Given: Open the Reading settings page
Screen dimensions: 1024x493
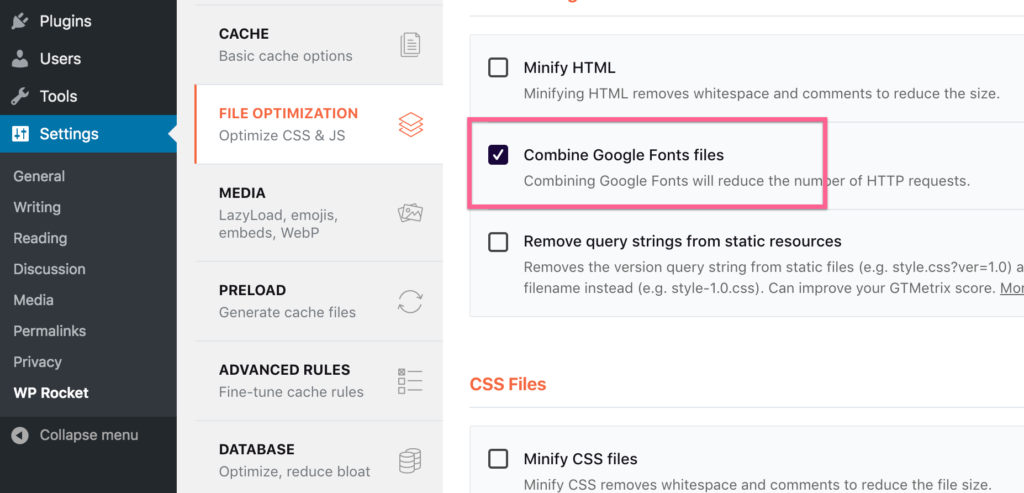Looking at the screenshot, I should tap(40, 238).
